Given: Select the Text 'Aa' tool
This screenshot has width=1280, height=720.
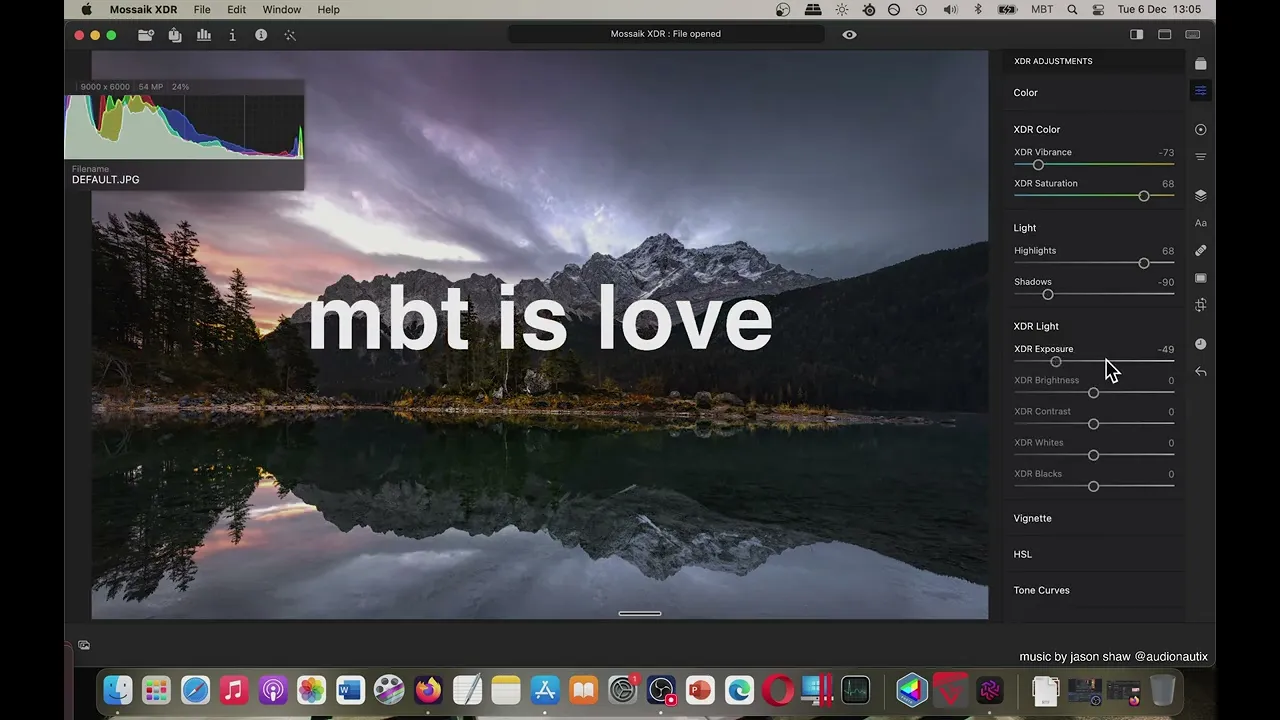Looking at the screenshot, I should 1201,223.
